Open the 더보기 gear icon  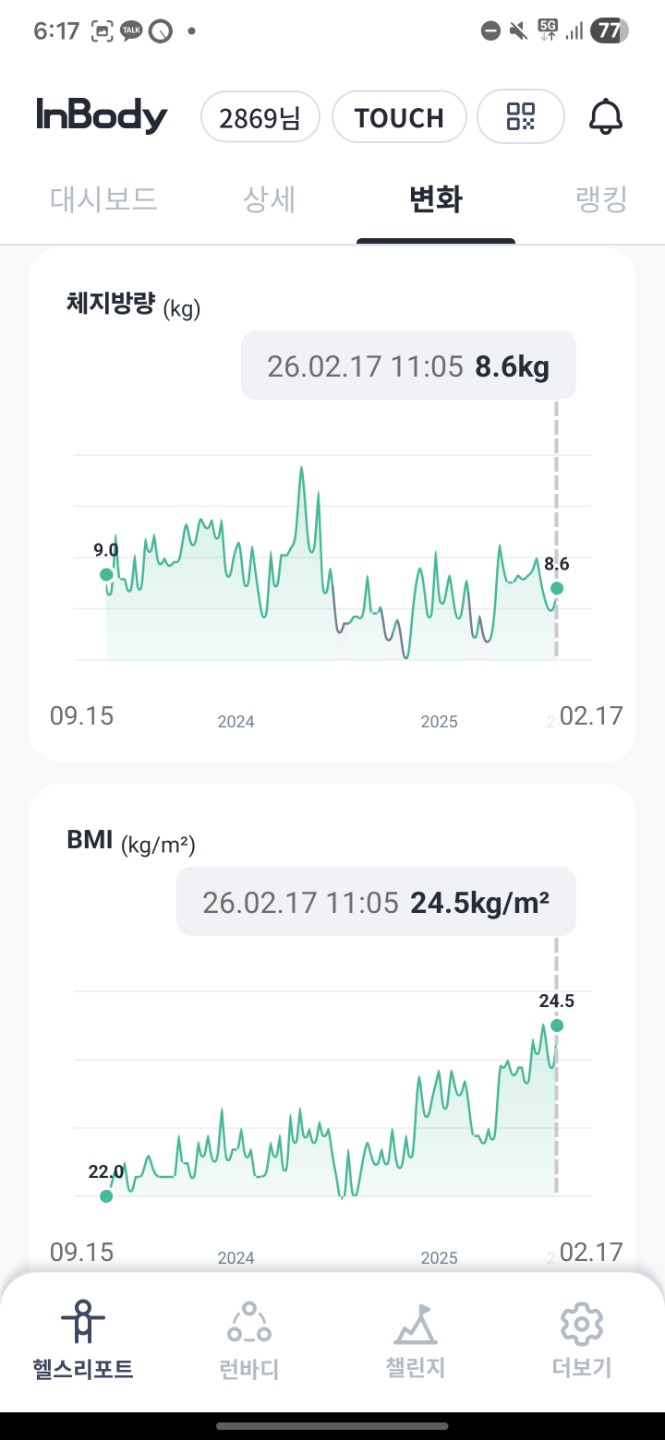point(581,1324)
